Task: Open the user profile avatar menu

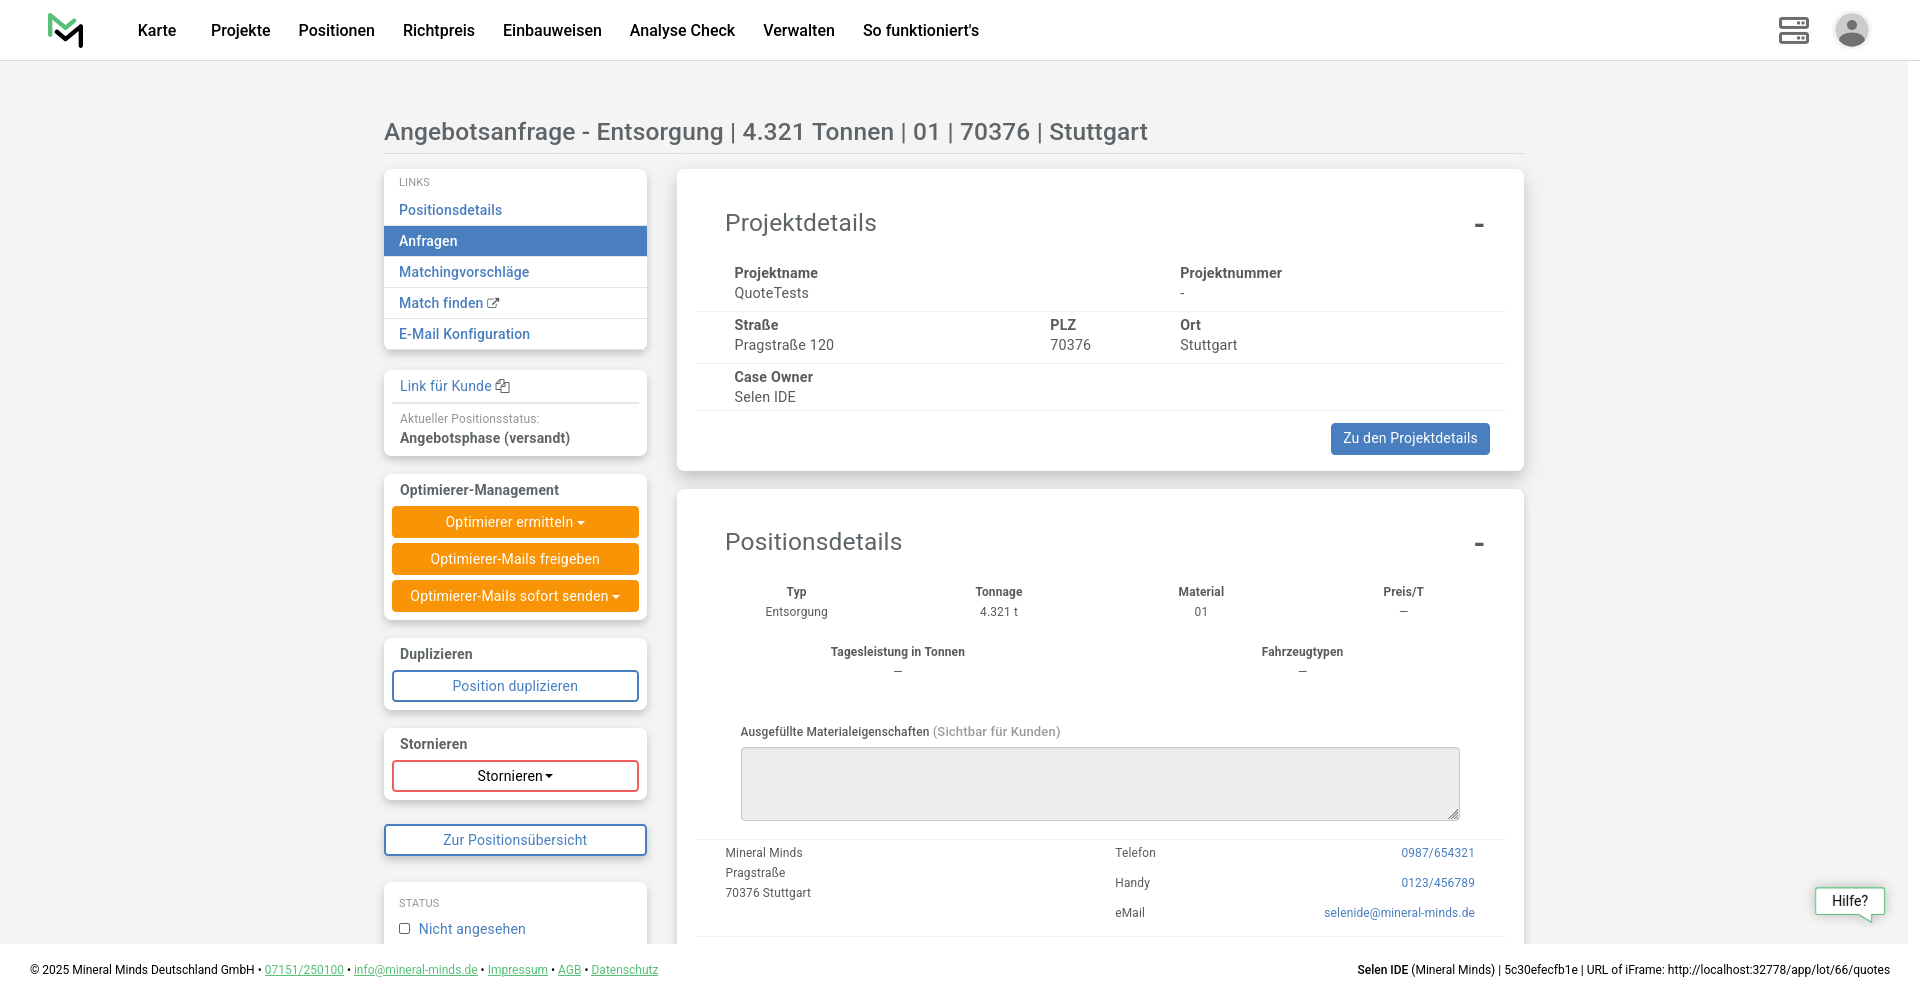Action: pos(1851,30)
